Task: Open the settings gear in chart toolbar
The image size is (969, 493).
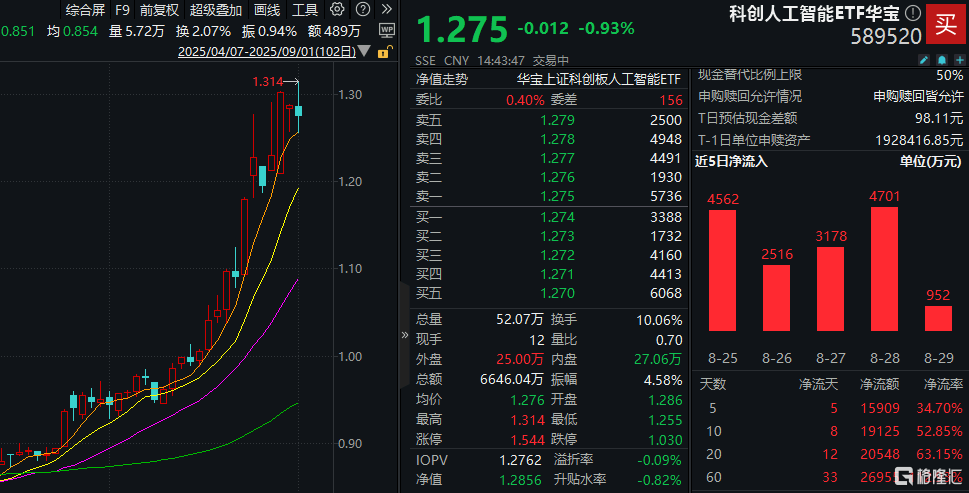Action: (x=337, y=9)
